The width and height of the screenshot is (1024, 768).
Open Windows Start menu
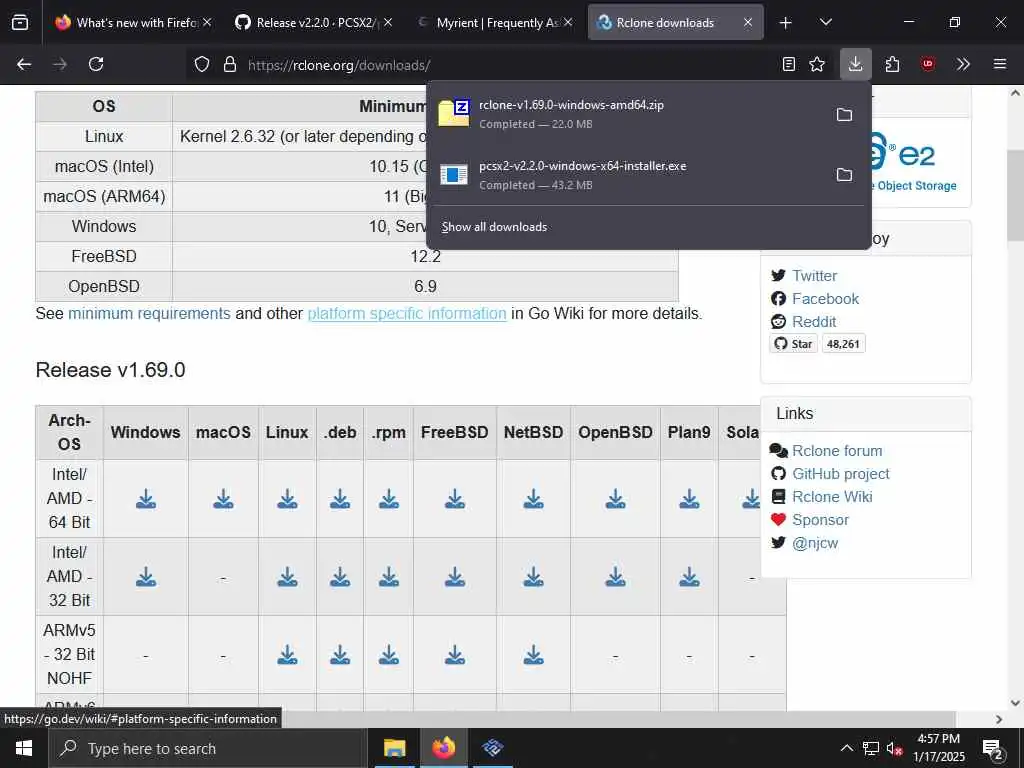(24, 748)
